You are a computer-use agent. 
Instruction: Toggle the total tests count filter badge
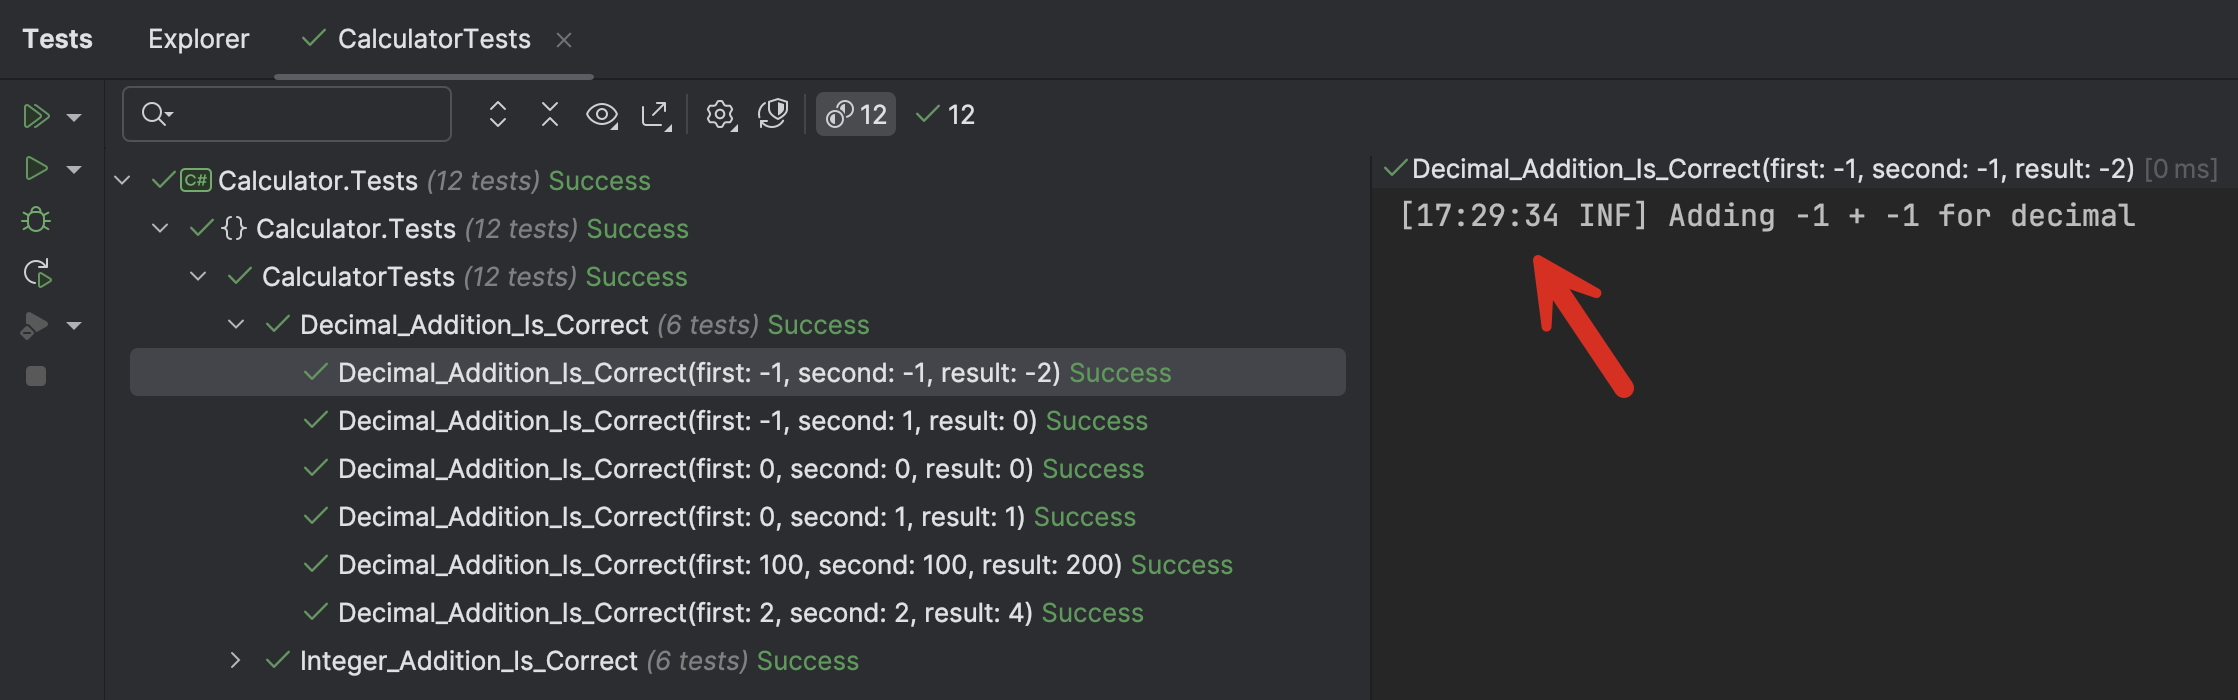(855, 114)
